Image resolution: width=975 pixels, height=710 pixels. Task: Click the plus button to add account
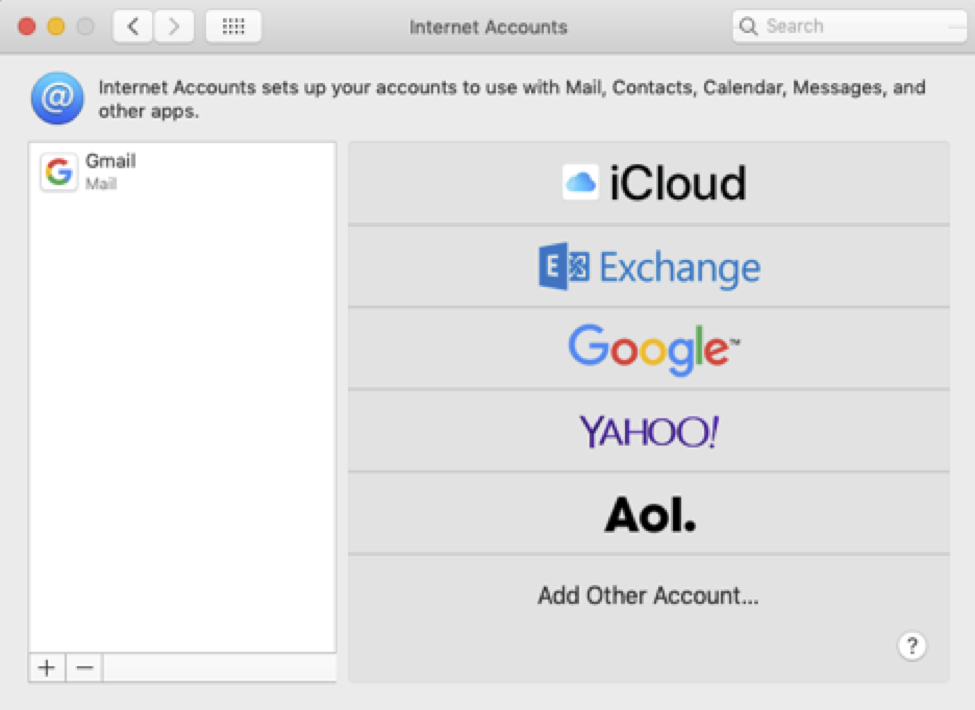coord(46,668)
